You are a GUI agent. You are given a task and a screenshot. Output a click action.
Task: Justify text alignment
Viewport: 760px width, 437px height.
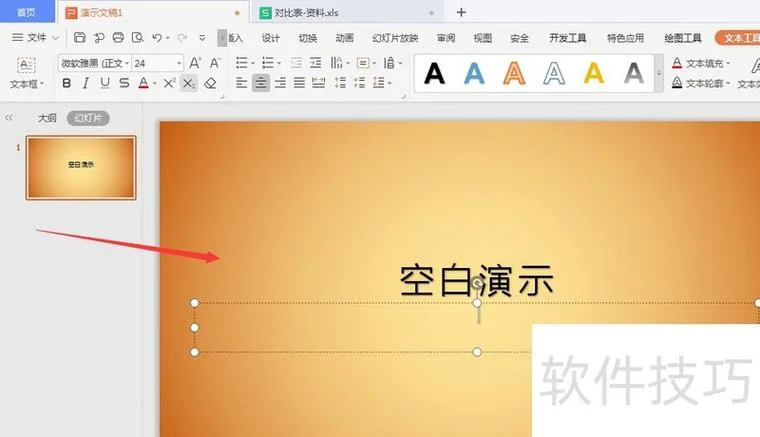click(x=300, y=83)
